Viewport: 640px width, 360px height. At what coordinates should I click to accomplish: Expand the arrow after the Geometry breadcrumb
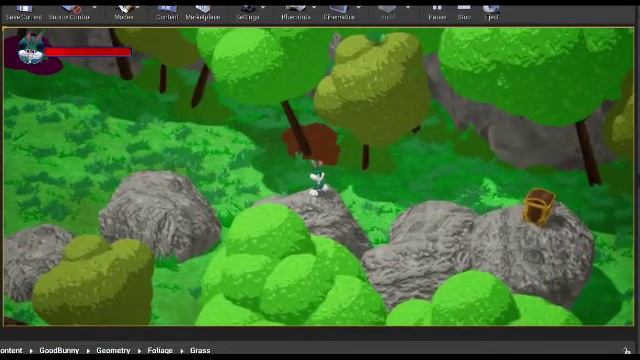click(x=139, y=351)
